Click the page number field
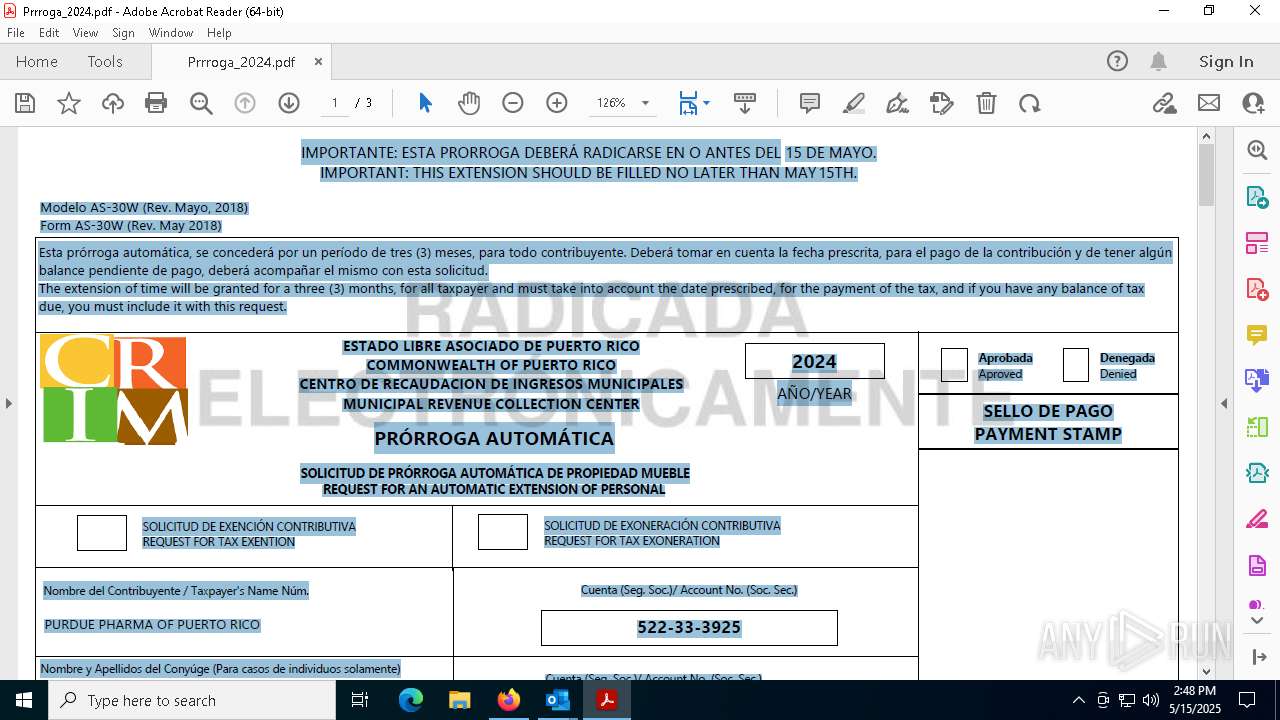The image size is (1280, 720). click(x=334, y=103)
